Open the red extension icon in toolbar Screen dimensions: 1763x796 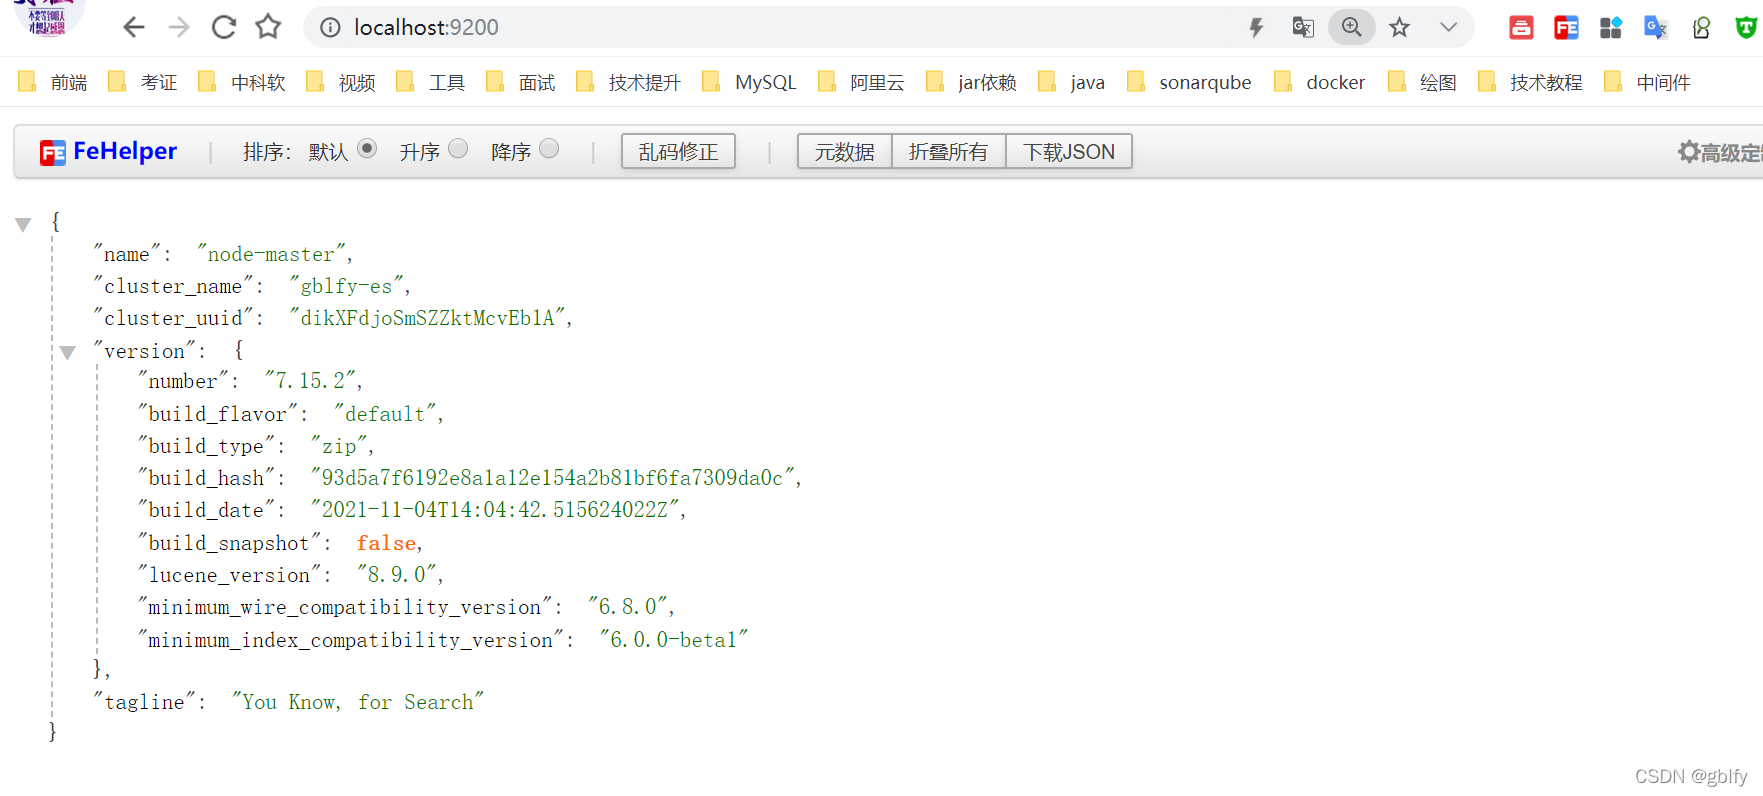pyautogui.click(x=1521, y=28)
